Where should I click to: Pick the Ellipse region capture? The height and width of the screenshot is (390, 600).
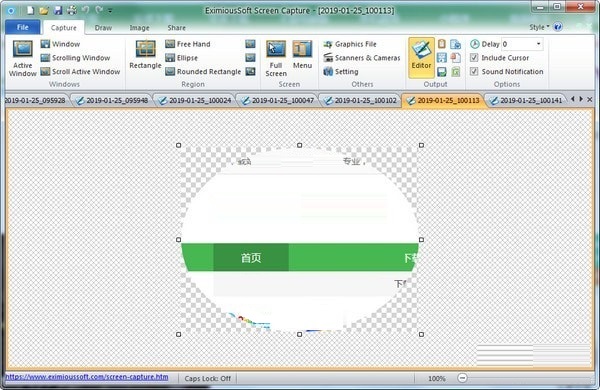click(x=182, y=58)
